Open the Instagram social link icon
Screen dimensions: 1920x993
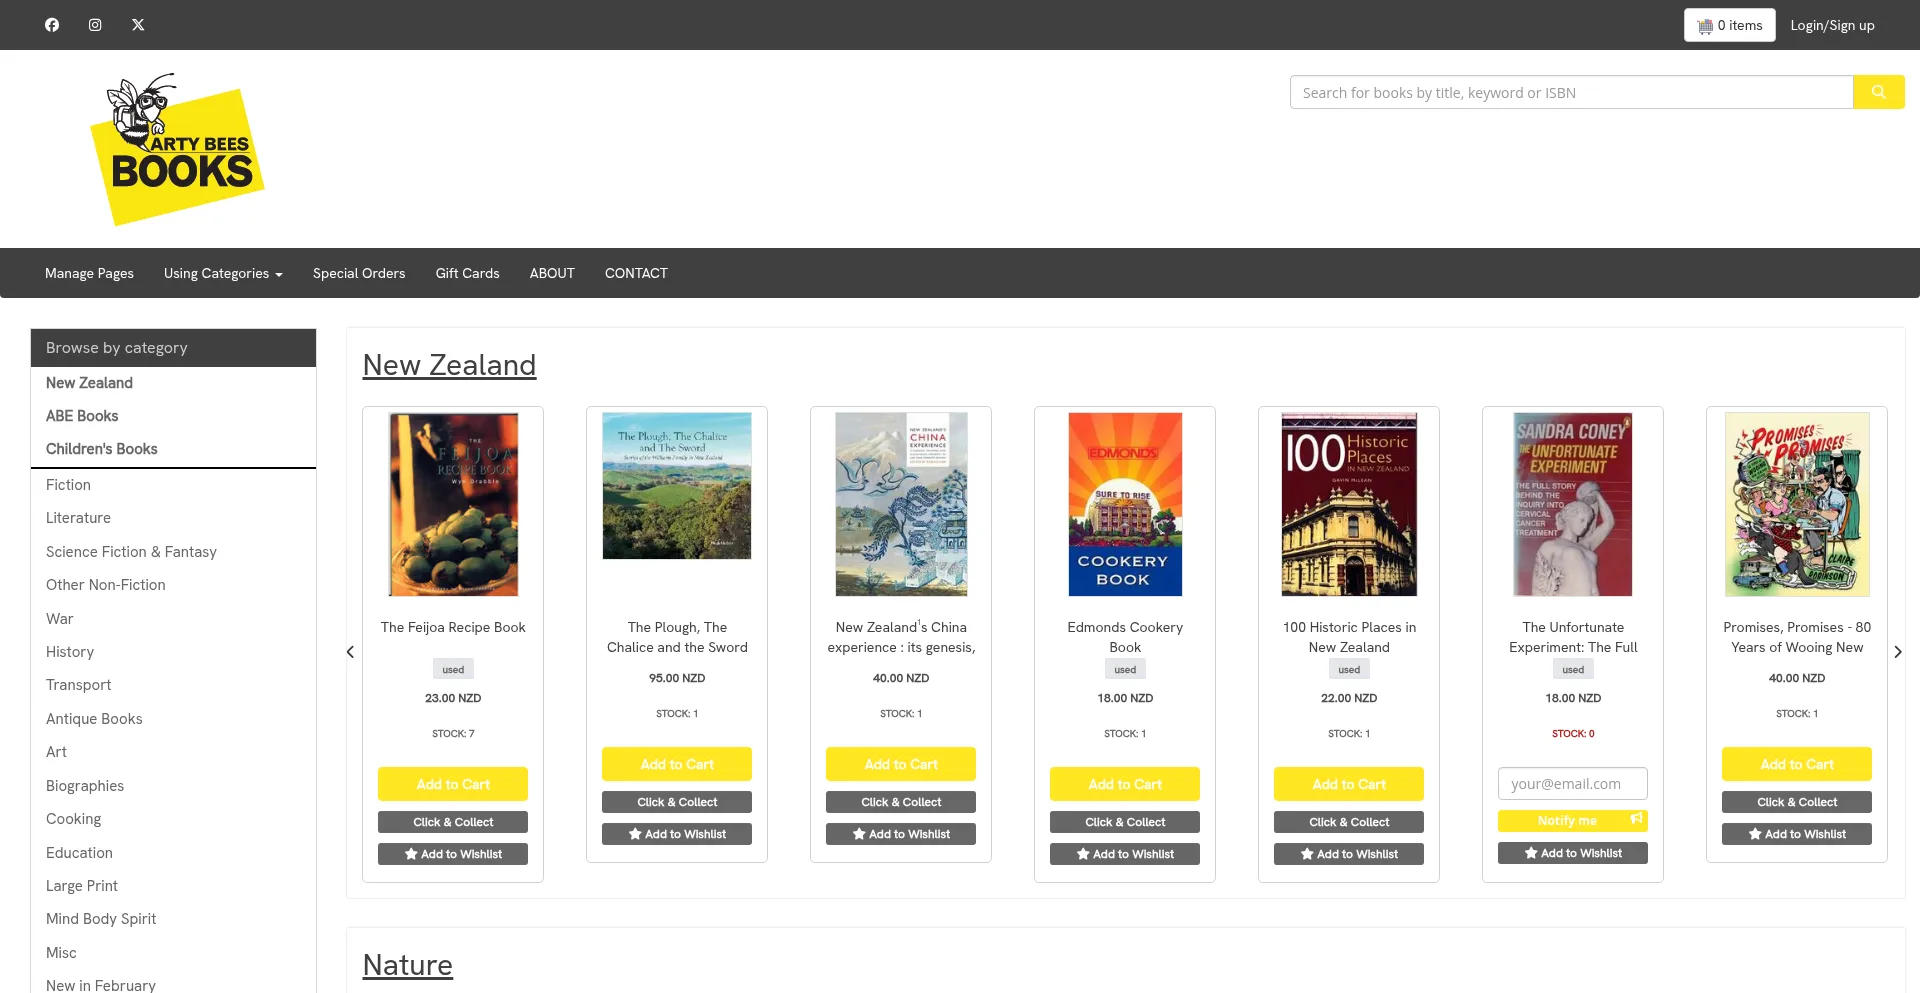95,25
